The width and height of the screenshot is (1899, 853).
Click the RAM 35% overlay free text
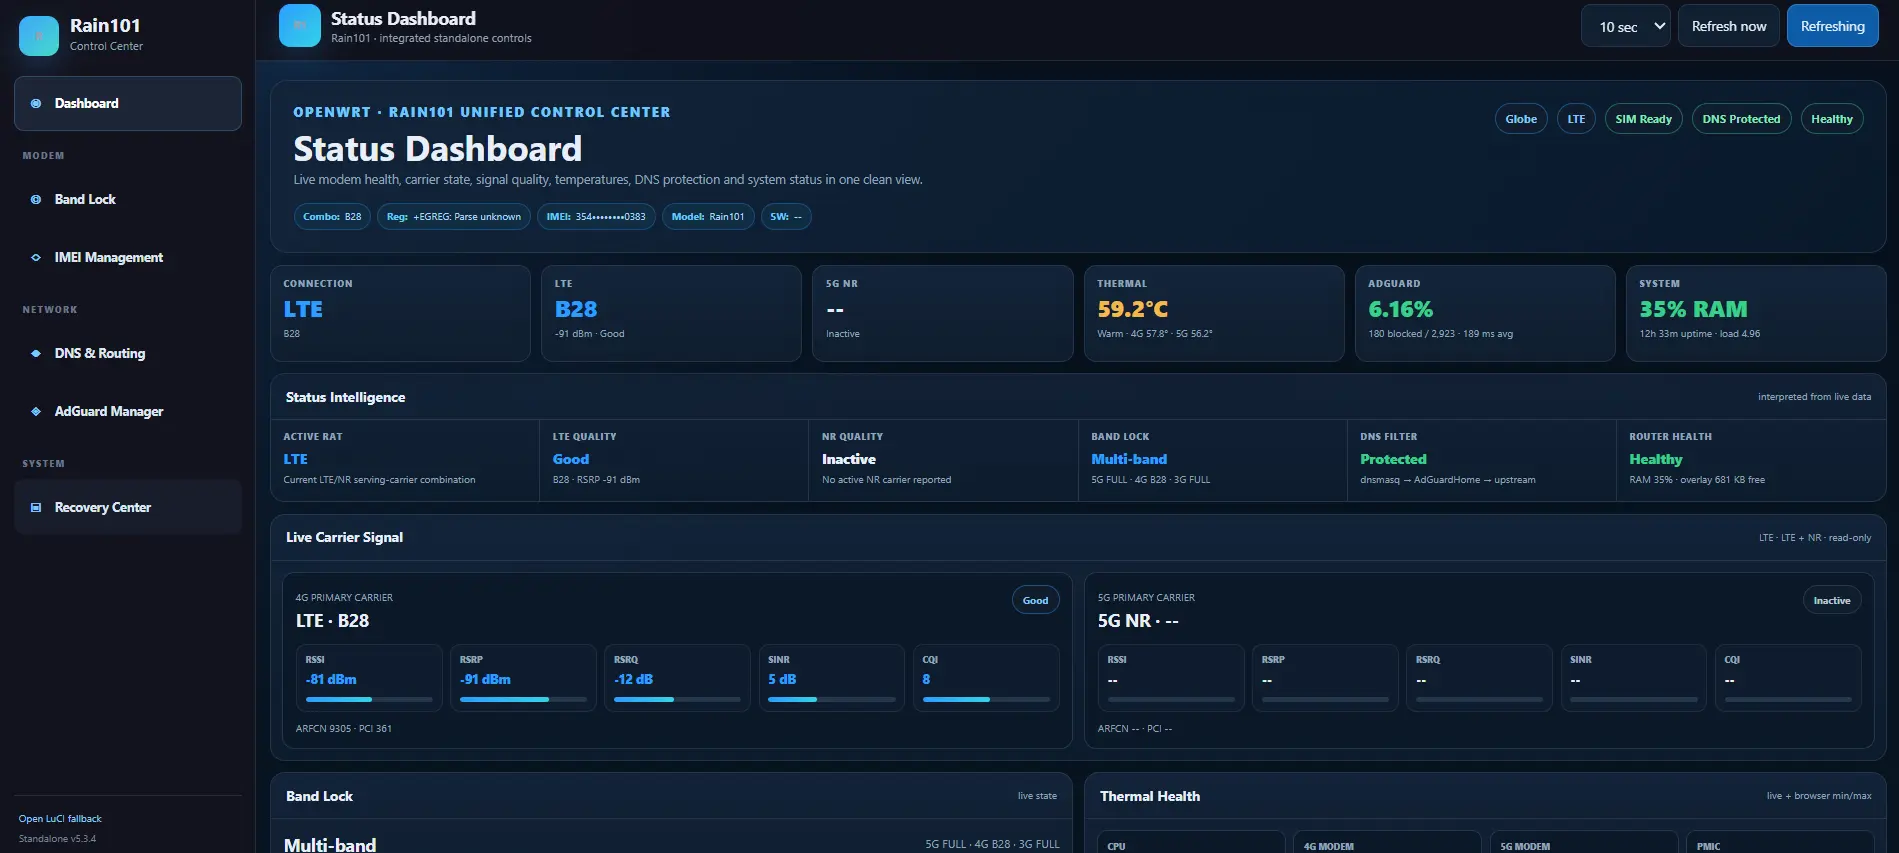[x=1697, y=480]
